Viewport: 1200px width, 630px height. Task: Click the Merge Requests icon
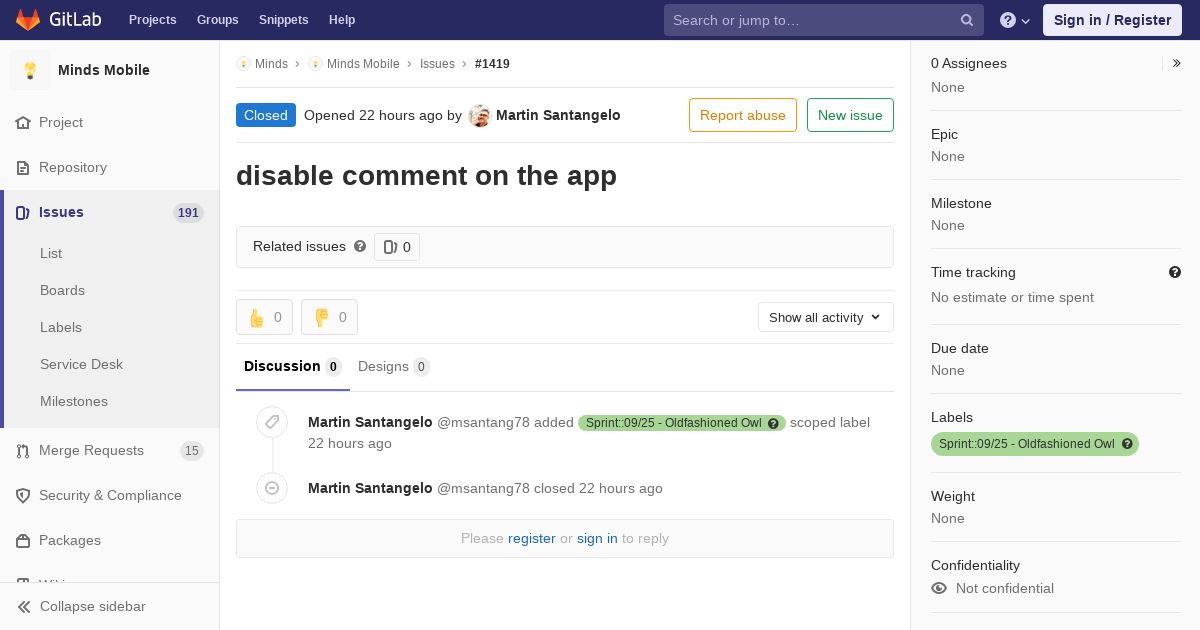23,451
